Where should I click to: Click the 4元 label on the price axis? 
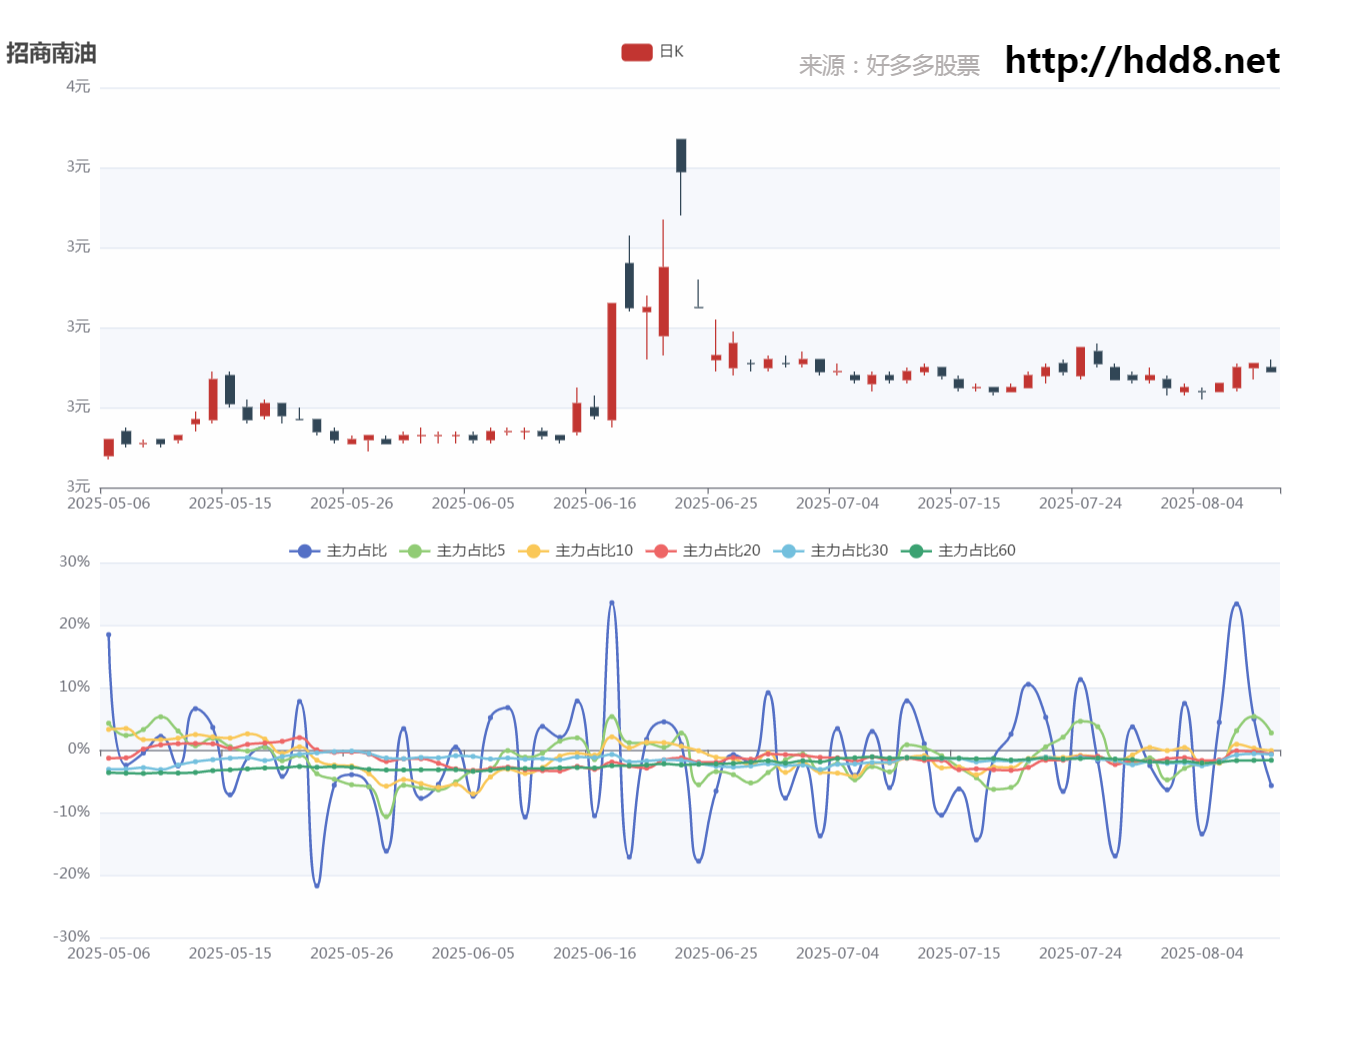[x=79, y=87]
